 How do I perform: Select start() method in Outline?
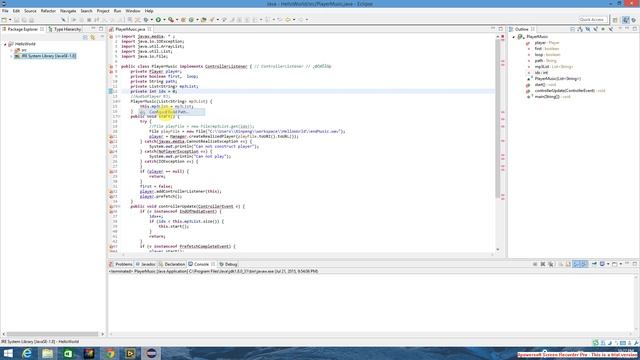click(545, 84)
